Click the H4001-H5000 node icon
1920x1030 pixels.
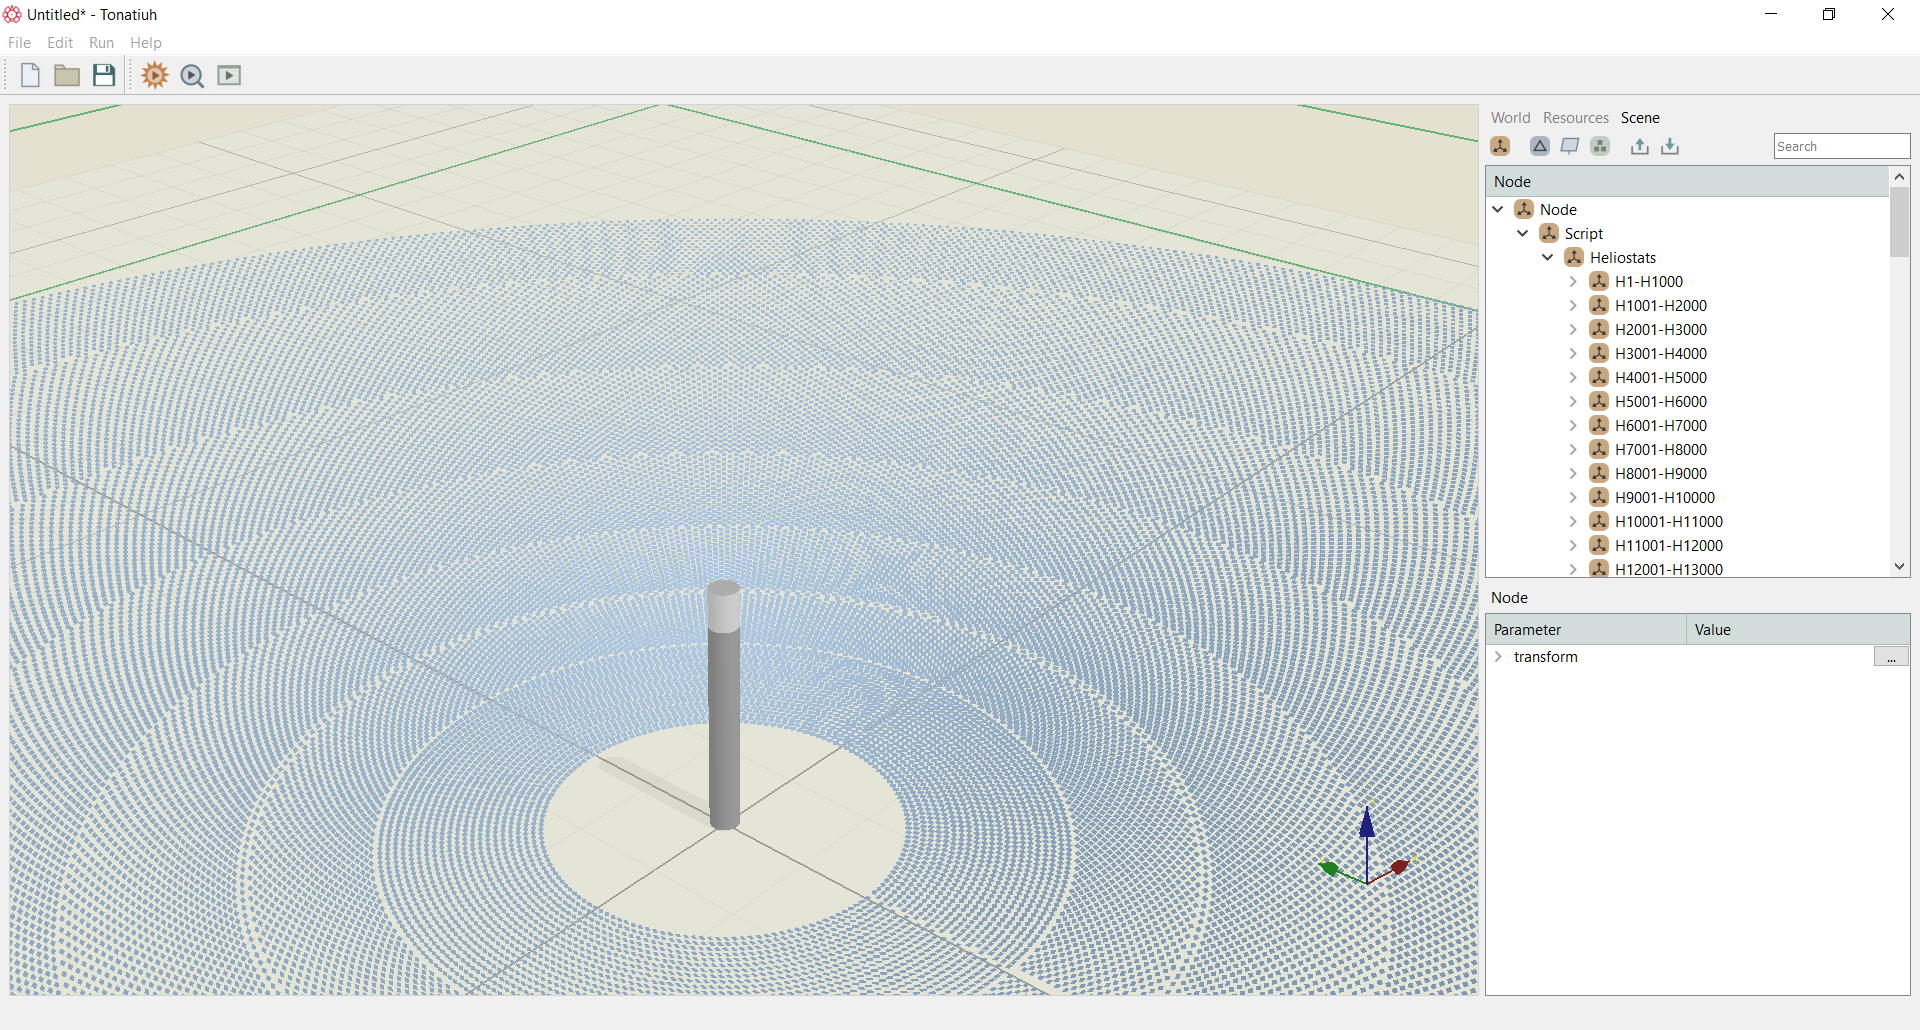1599,377
